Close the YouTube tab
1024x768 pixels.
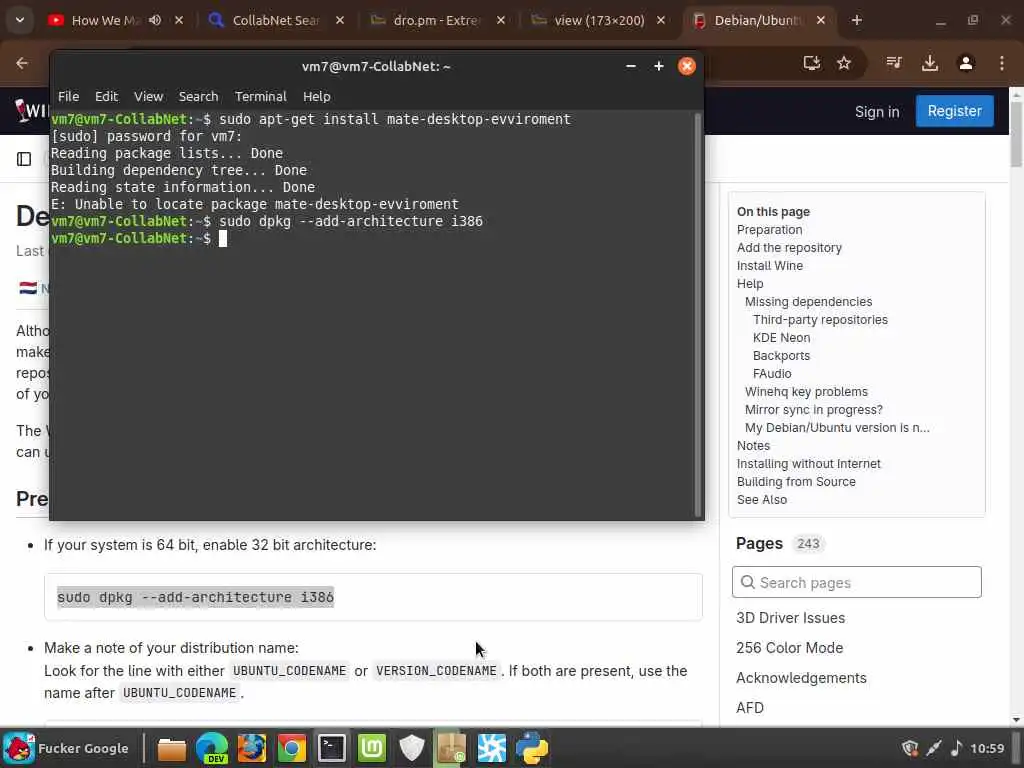click(179, 20)
